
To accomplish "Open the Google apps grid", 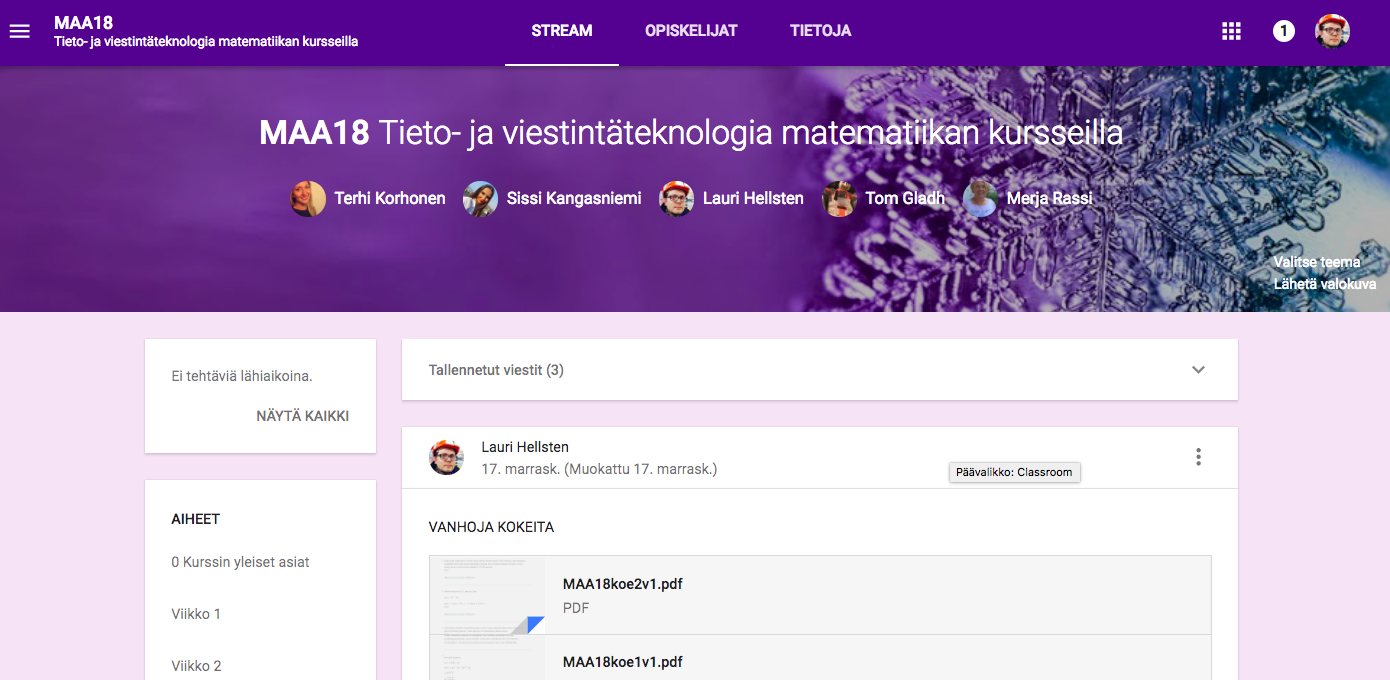I will tap(1231, 31).
